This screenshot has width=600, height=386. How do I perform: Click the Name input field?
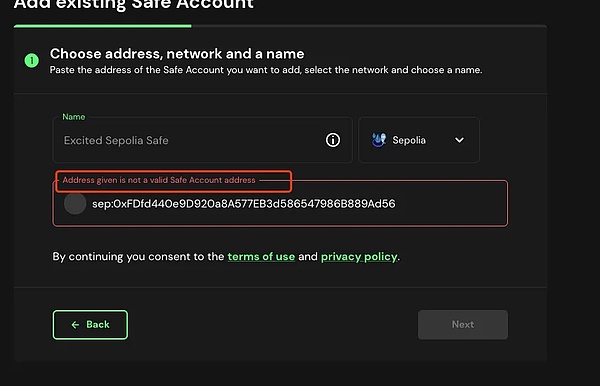pyautogui.click(x=202, y=140)
